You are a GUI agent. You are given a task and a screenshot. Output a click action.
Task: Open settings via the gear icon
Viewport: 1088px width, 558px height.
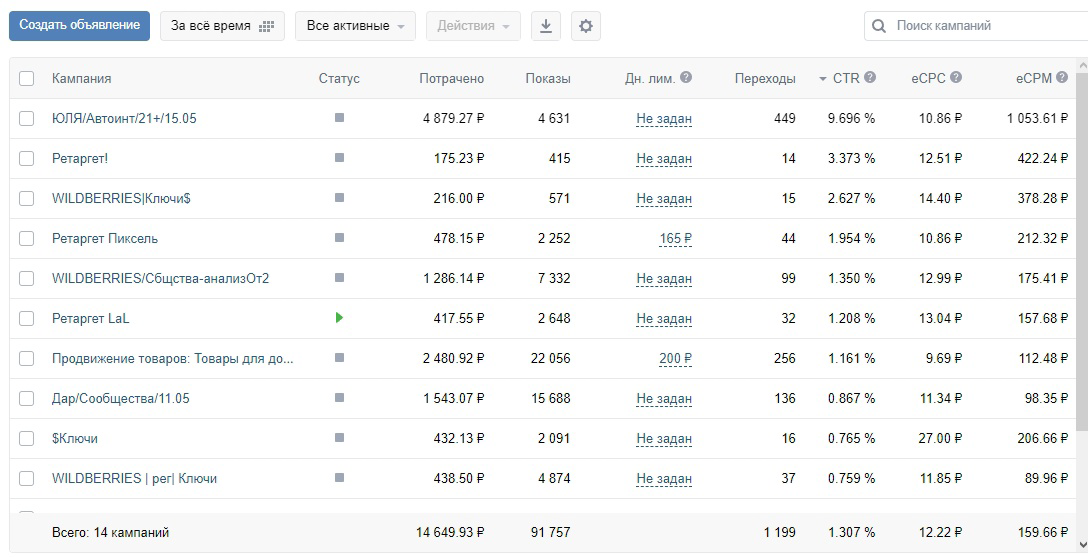pyautogui.click(x=586, y=26)
